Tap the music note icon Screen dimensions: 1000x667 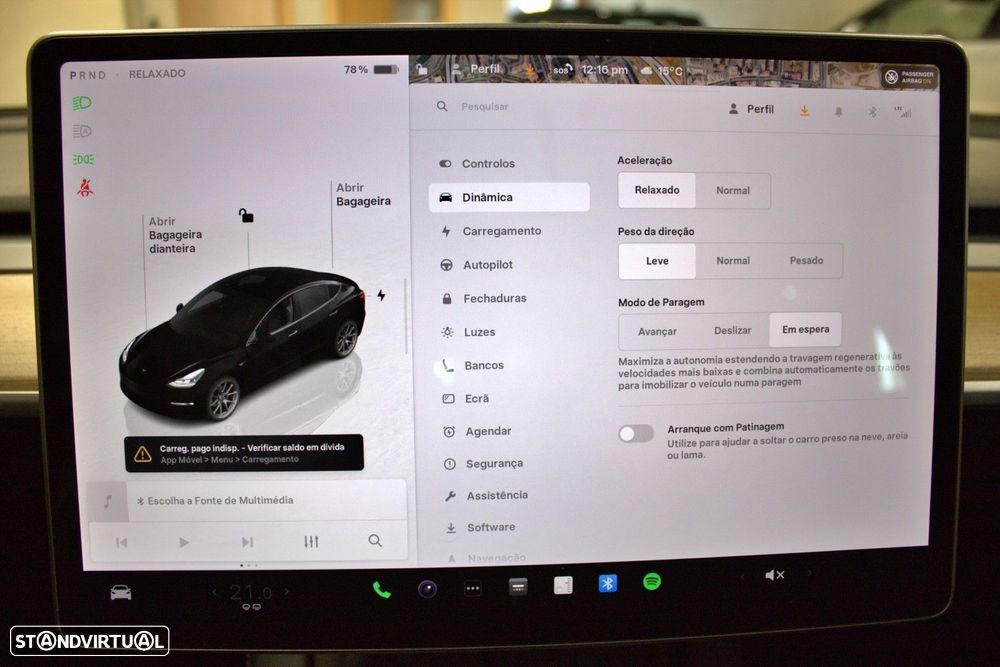click(108, 501)
